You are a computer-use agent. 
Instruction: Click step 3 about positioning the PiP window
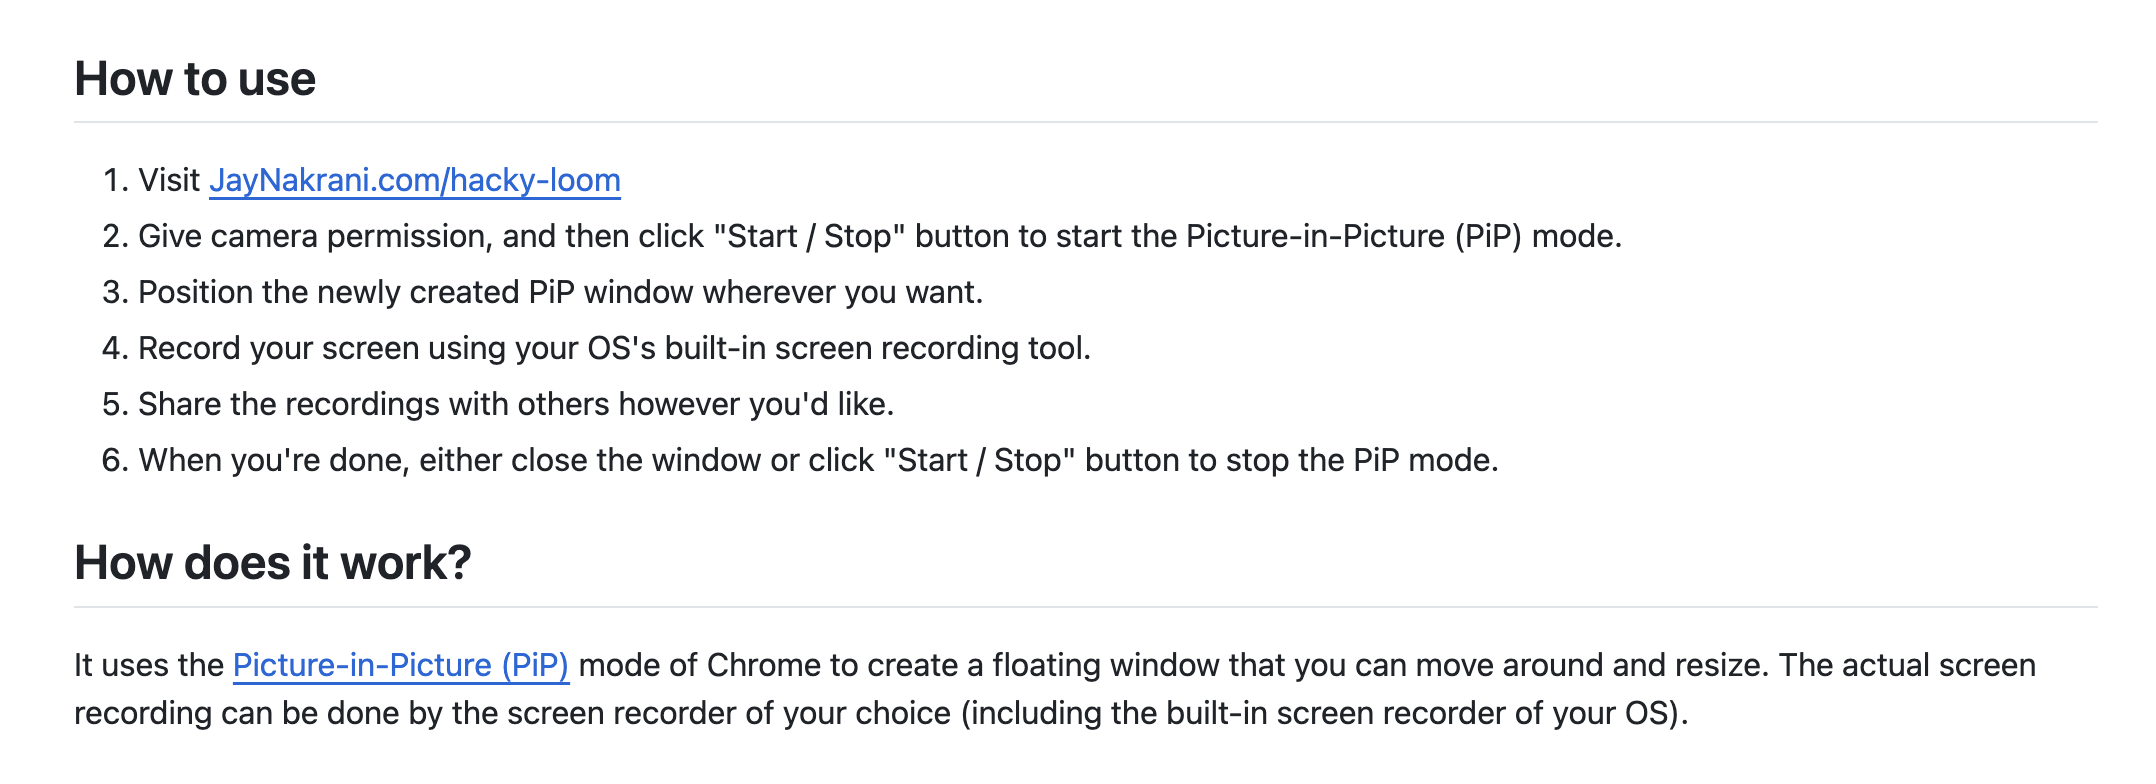click(543, 292)
